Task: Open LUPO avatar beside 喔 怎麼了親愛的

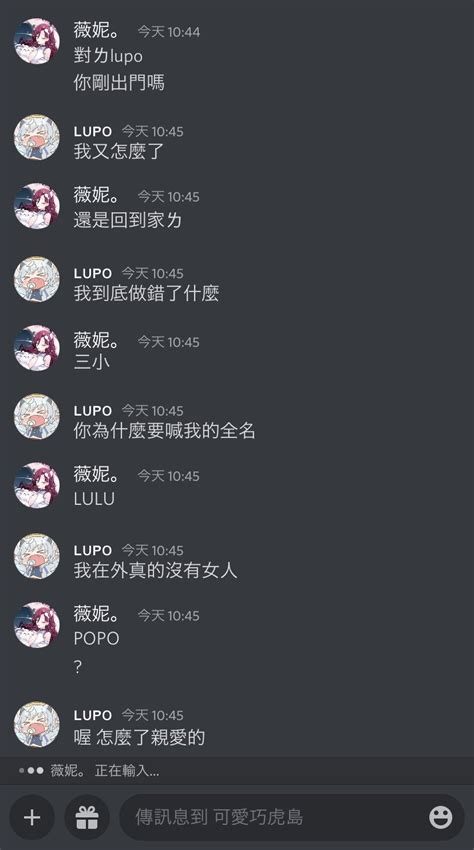Action: (x=36, y=725)
